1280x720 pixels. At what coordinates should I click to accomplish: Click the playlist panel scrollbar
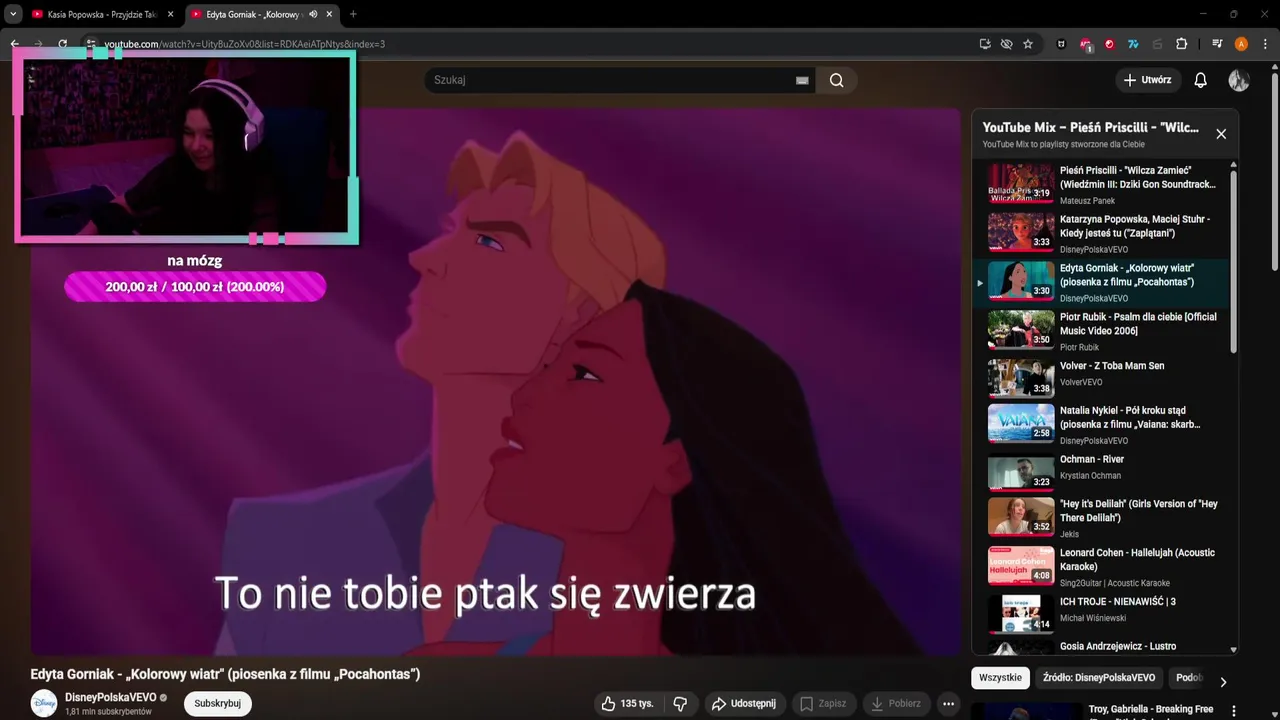[1233, 260]
